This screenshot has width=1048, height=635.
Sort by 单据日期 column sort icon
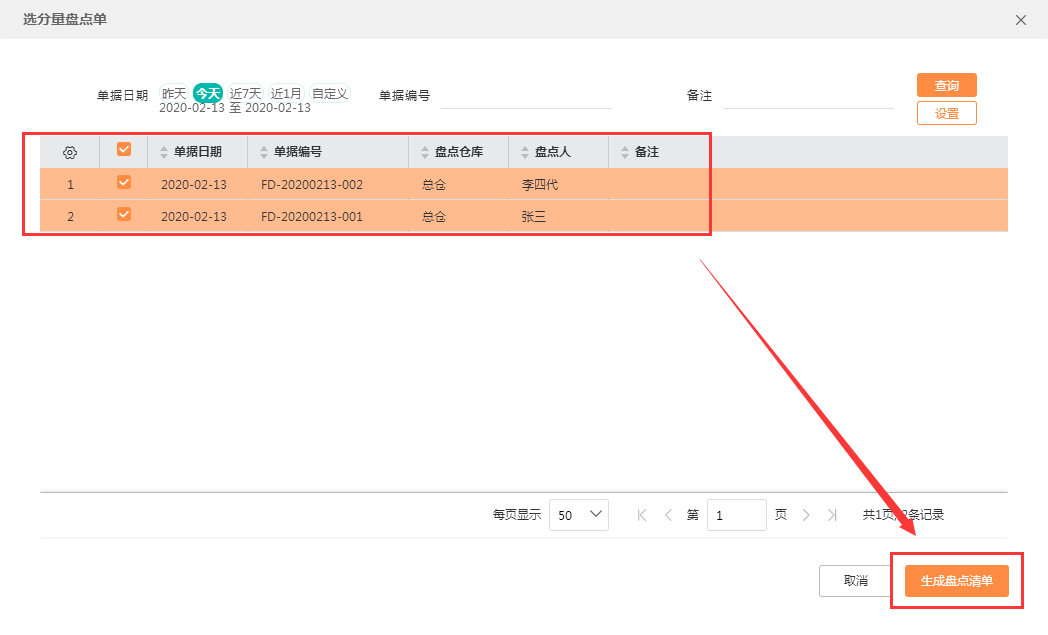pos(165,152)
